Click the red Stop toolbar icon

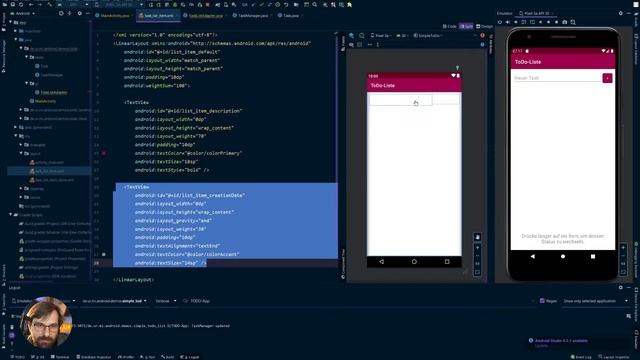(208, 5)
